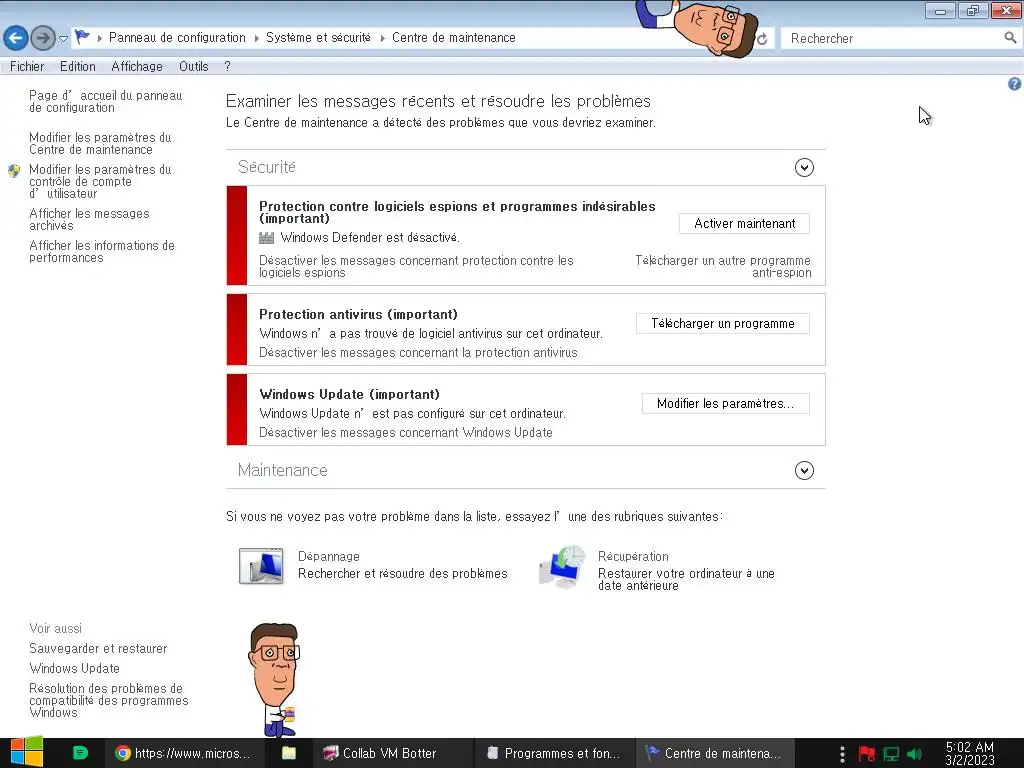Click the flag icon in address bar

(82, 37)
